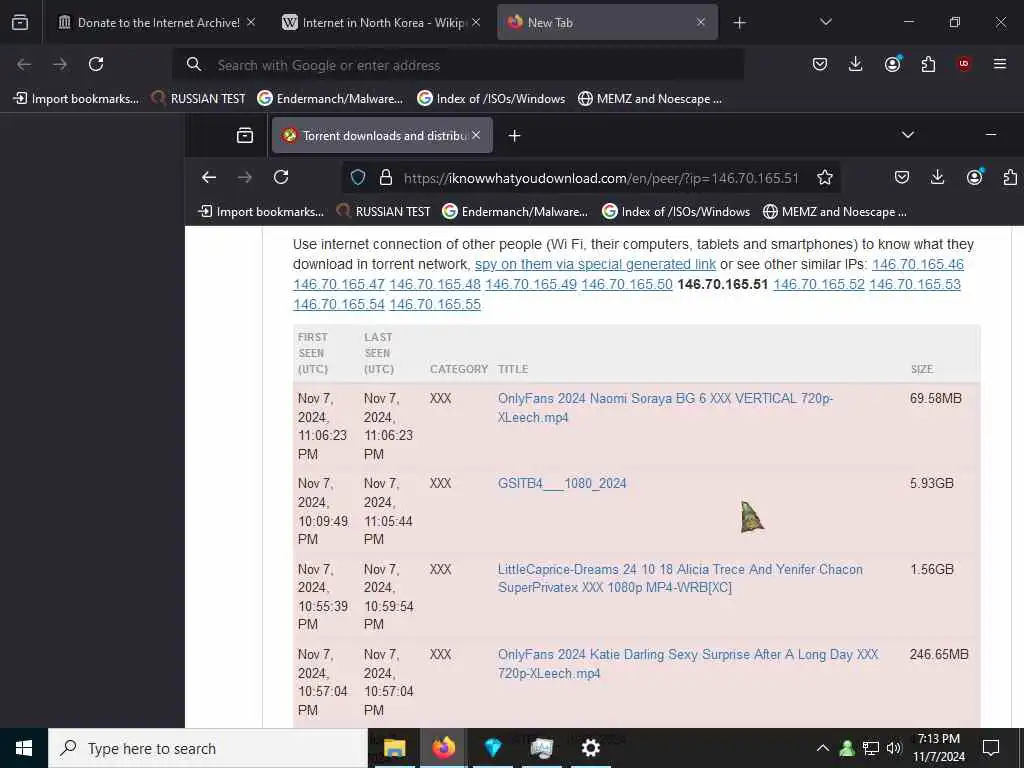The image size is (1024, 768).
Task: Close the Internet in North Korea tab
Action: pyautogui.click(x=476, y=22)
